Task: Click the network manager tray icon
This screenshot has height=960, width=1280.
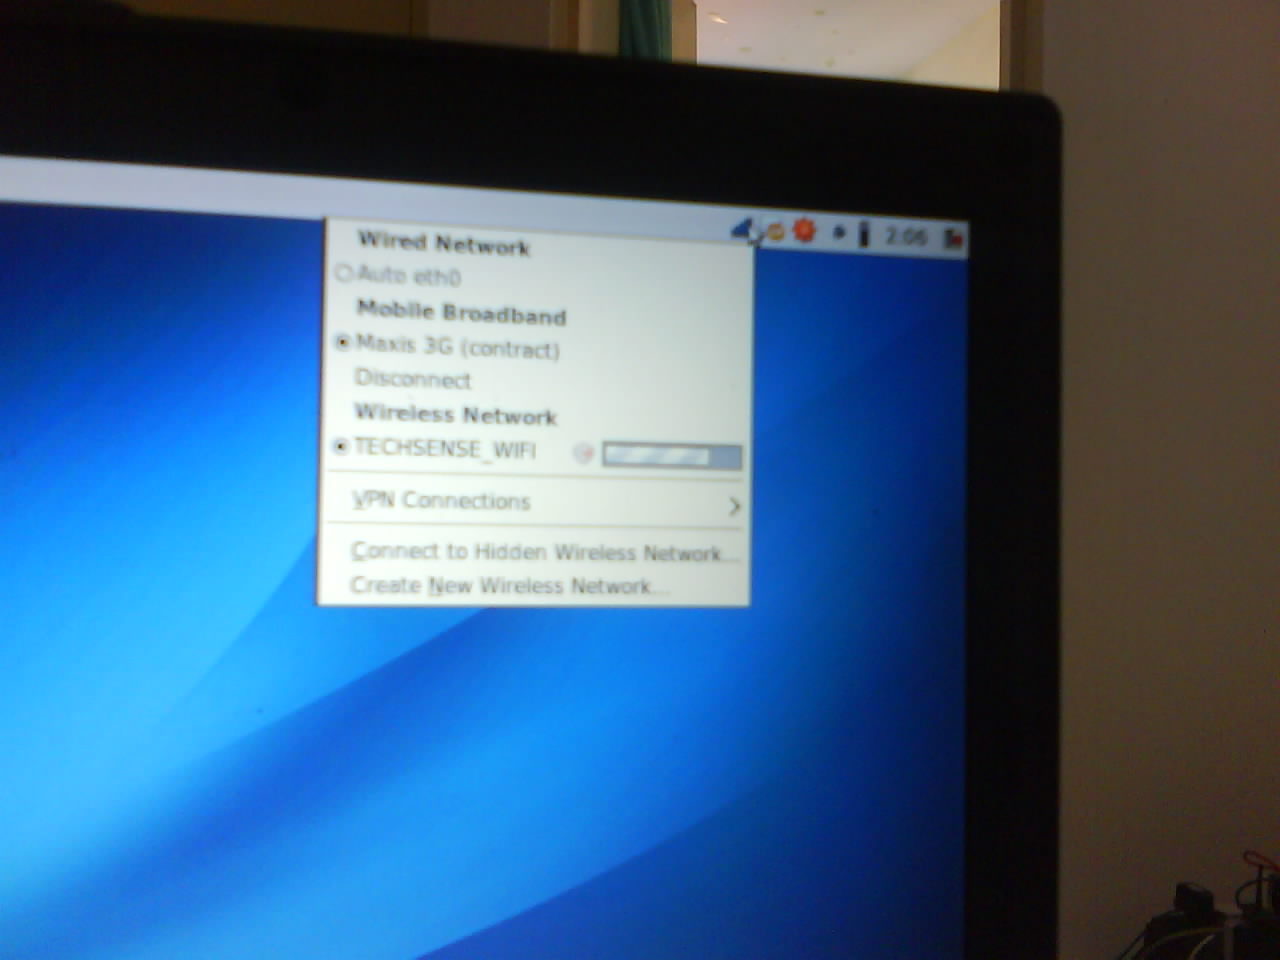Action: (x=744, y=232)
